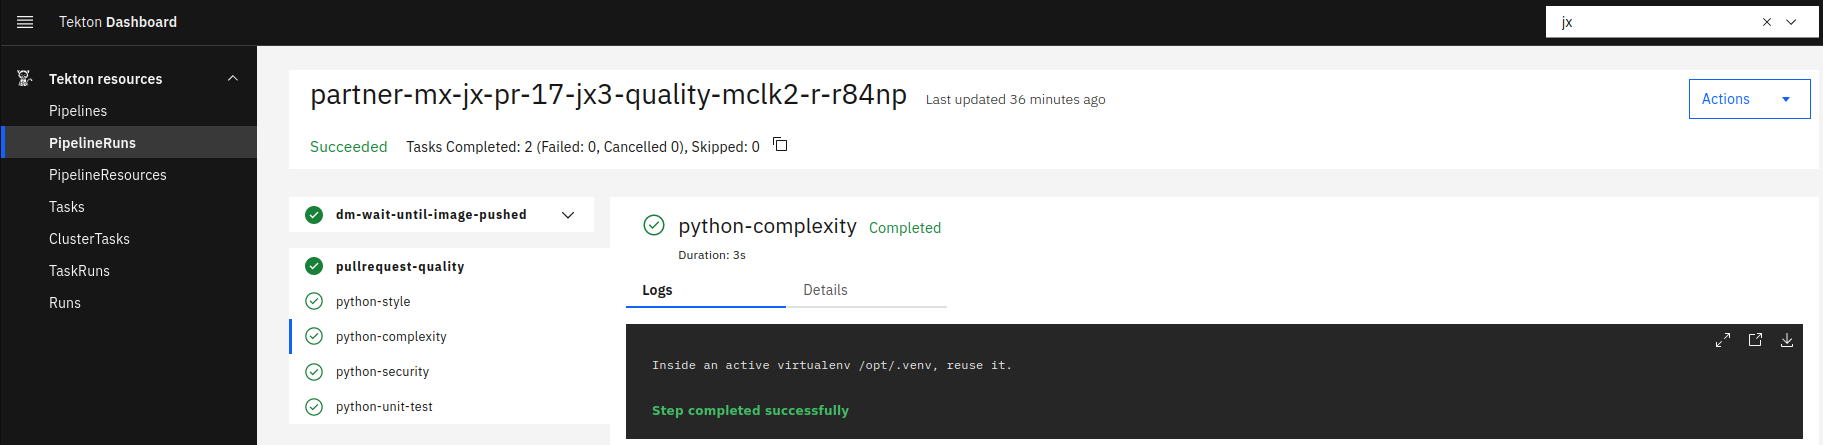Open the TaskRuns page
Screen dimensions: 1823x445
point(79,271)
